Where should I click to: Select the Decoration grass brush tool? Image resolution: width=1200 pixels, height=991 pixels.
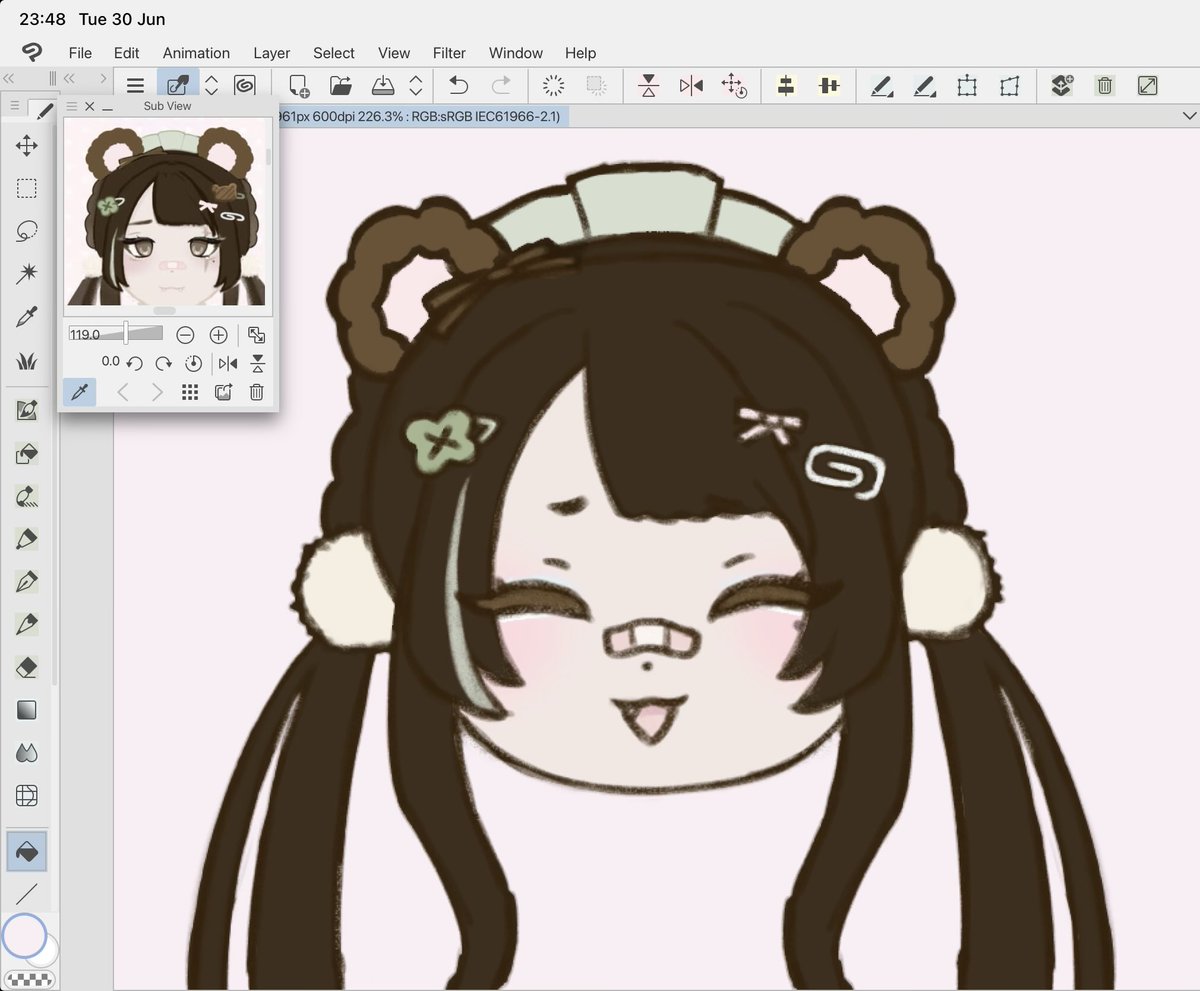click(27, 361)
